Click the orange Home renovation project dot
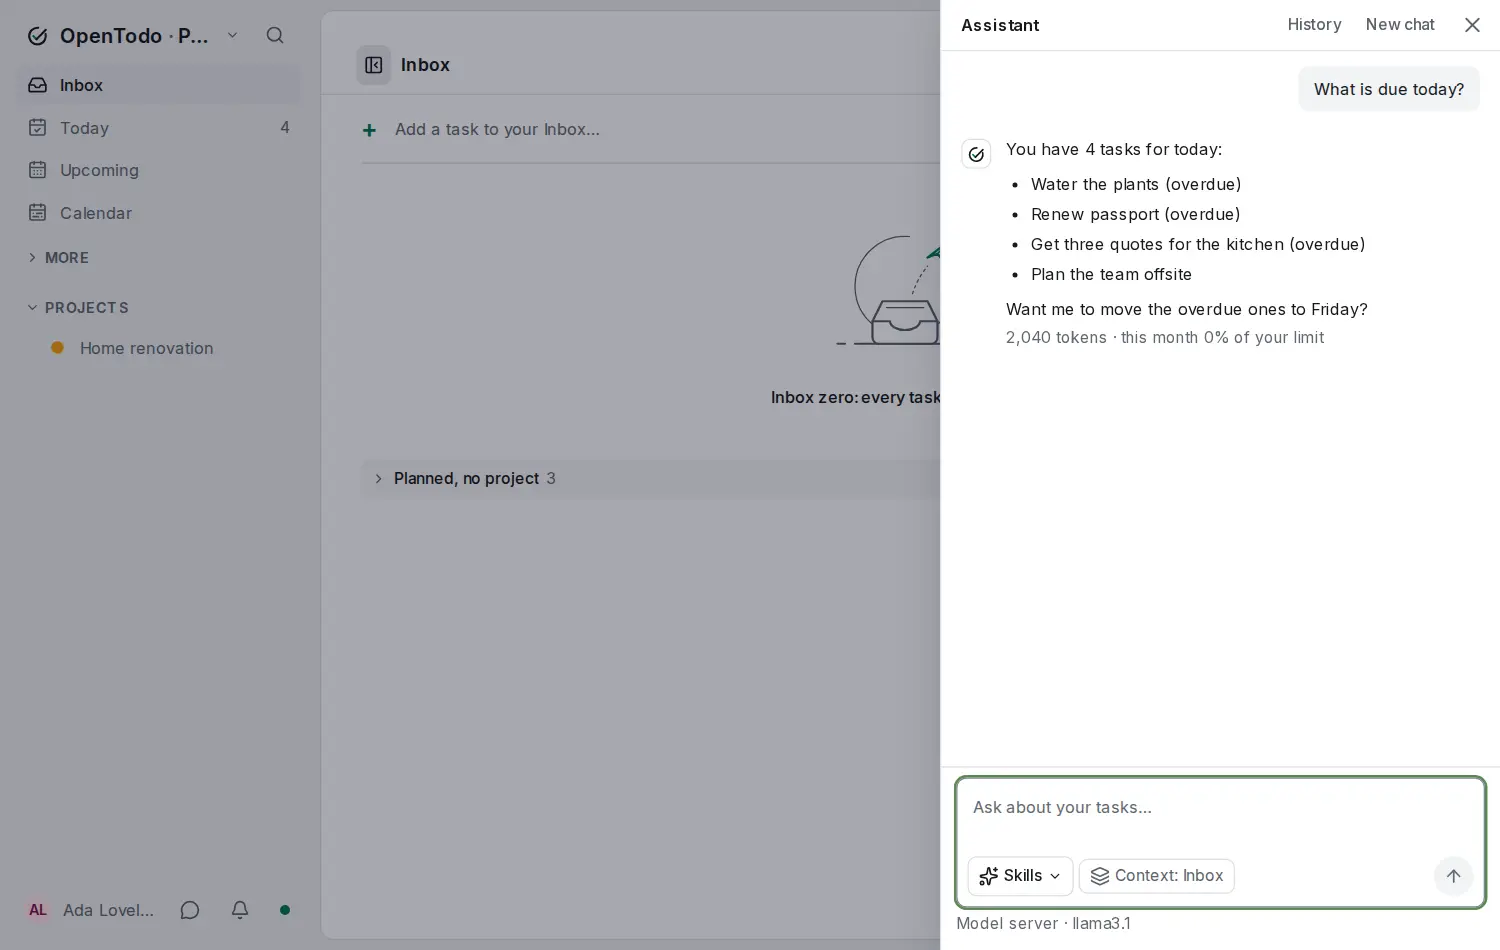Screen dimensions: 1500x950 (x=58, y=348)
